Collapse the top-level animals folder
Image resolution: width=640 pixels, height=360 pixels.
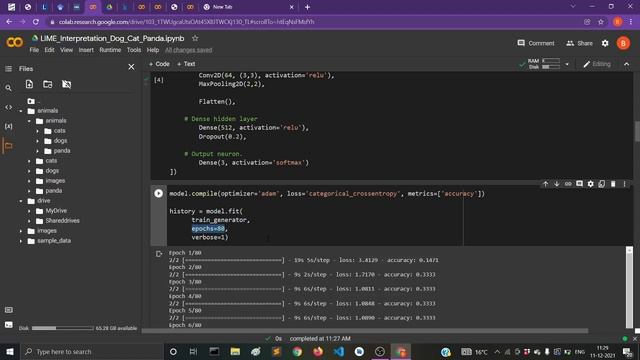coord(21,111)
